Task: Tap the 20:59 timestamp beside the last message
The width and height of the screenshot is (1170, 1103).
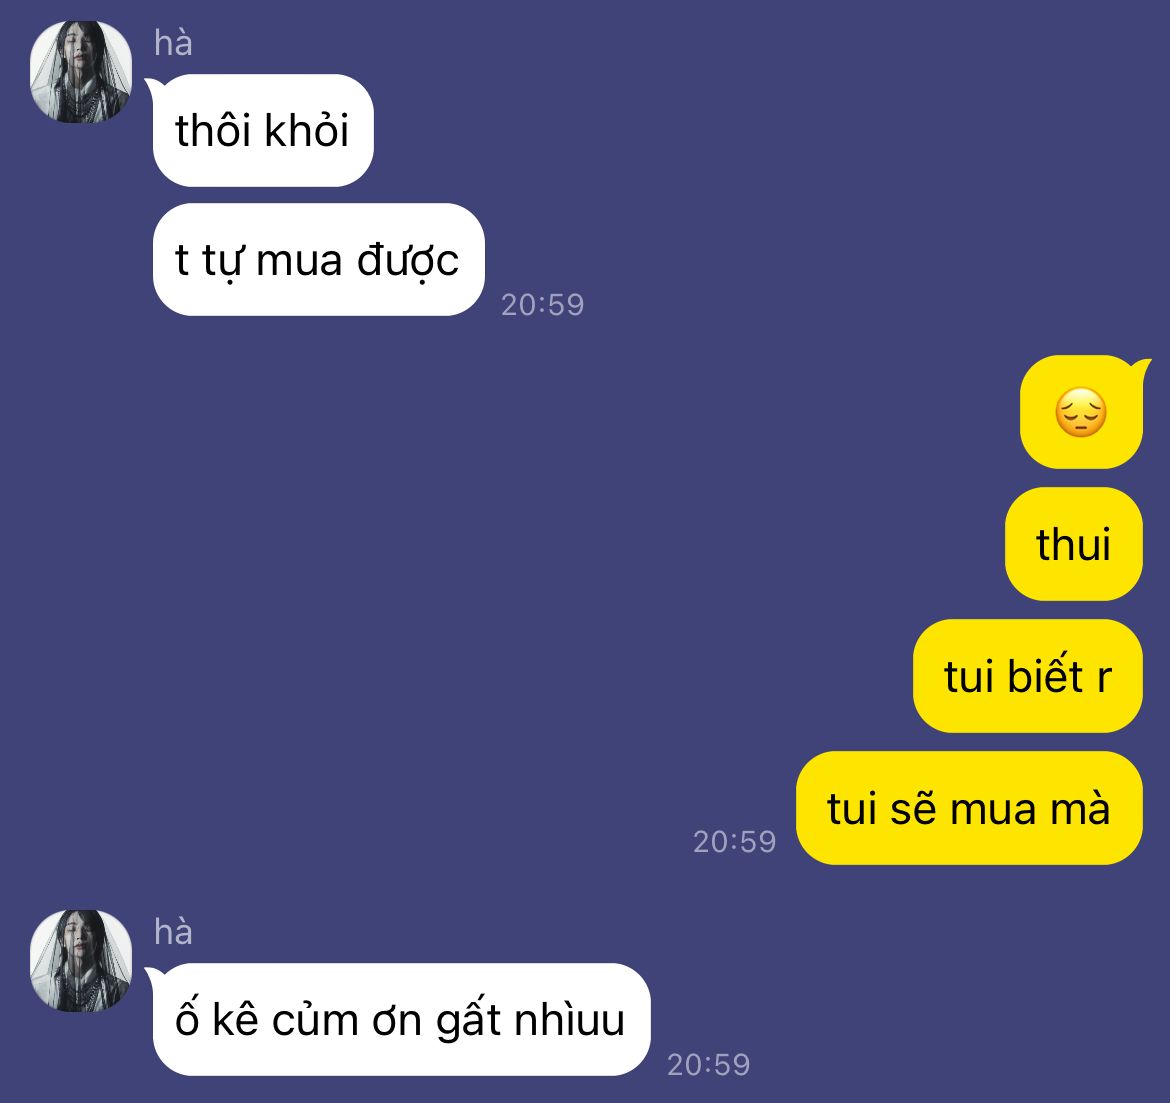Action: [x=709, y=1065]
